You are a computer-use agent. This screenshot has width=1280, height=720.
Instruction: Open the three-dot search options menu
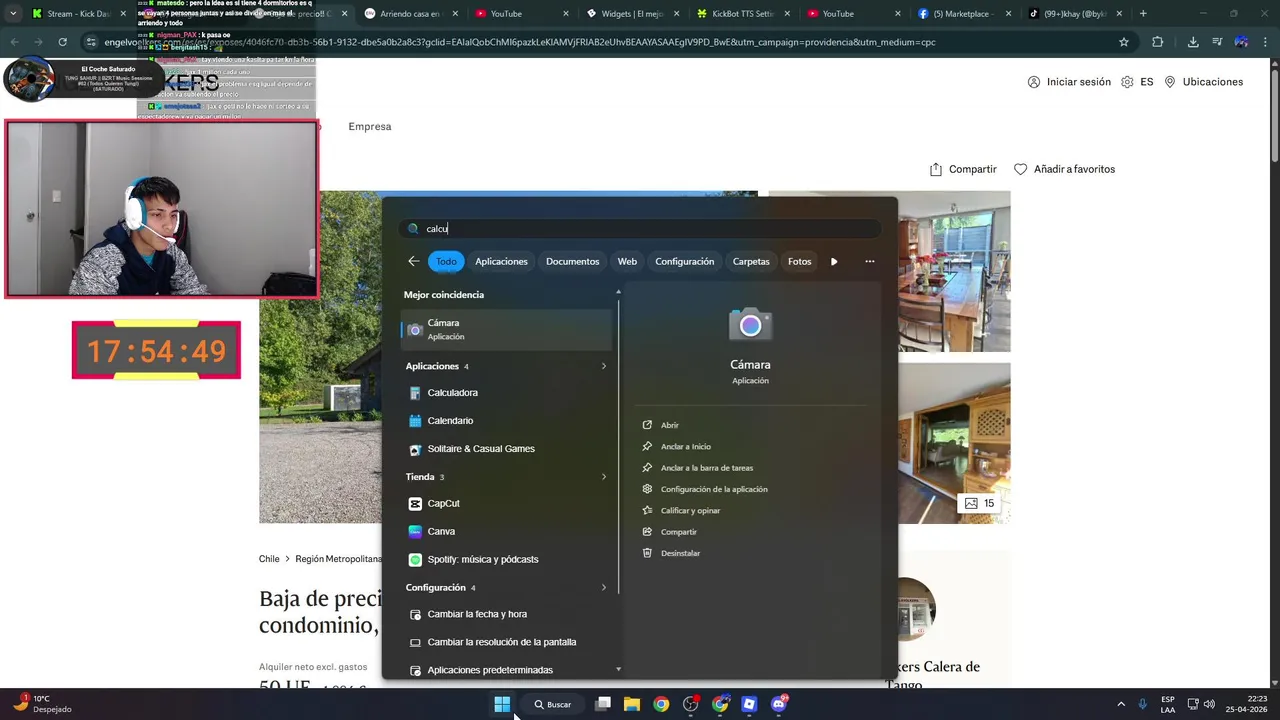pos(869,262)
